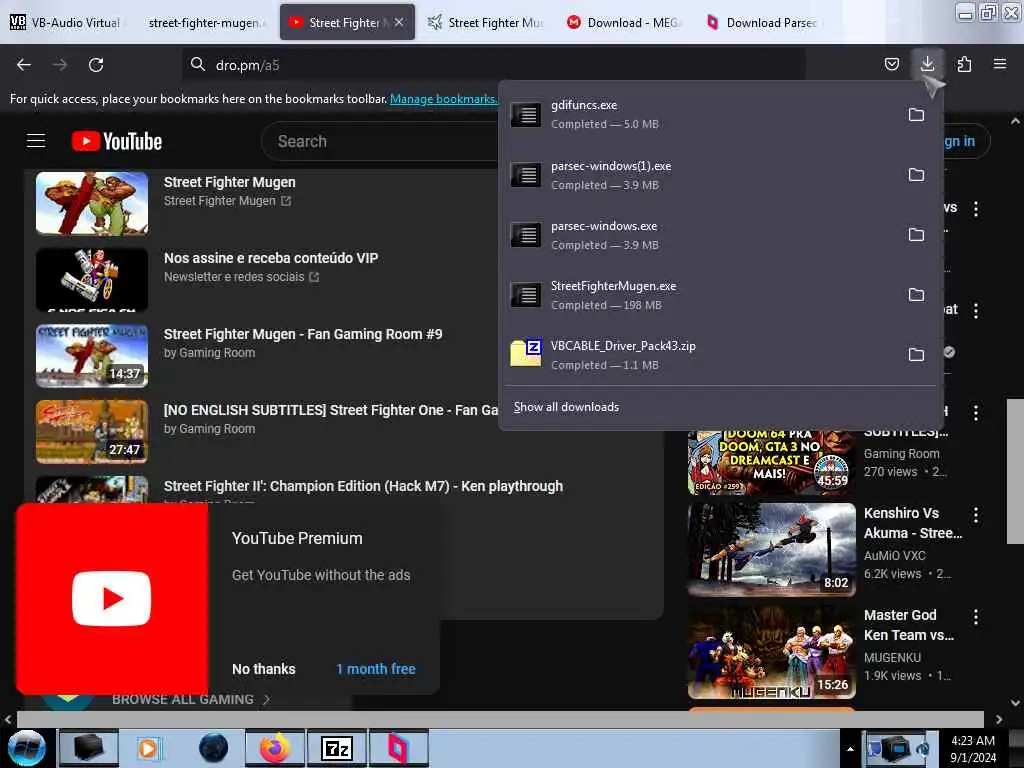Click the vertical scrollbar down arrow
Viewport: 1024px width, 768px height.
pyautogui.click(x=1015, y=703)
